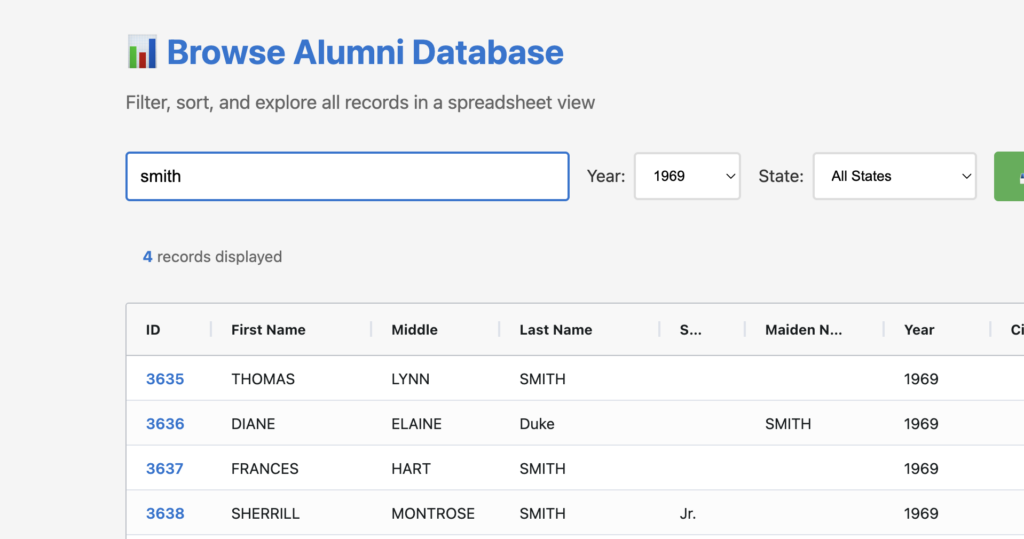Click the search field containing smith
The height and width of the screenshot is (539, 1024).
347,176
